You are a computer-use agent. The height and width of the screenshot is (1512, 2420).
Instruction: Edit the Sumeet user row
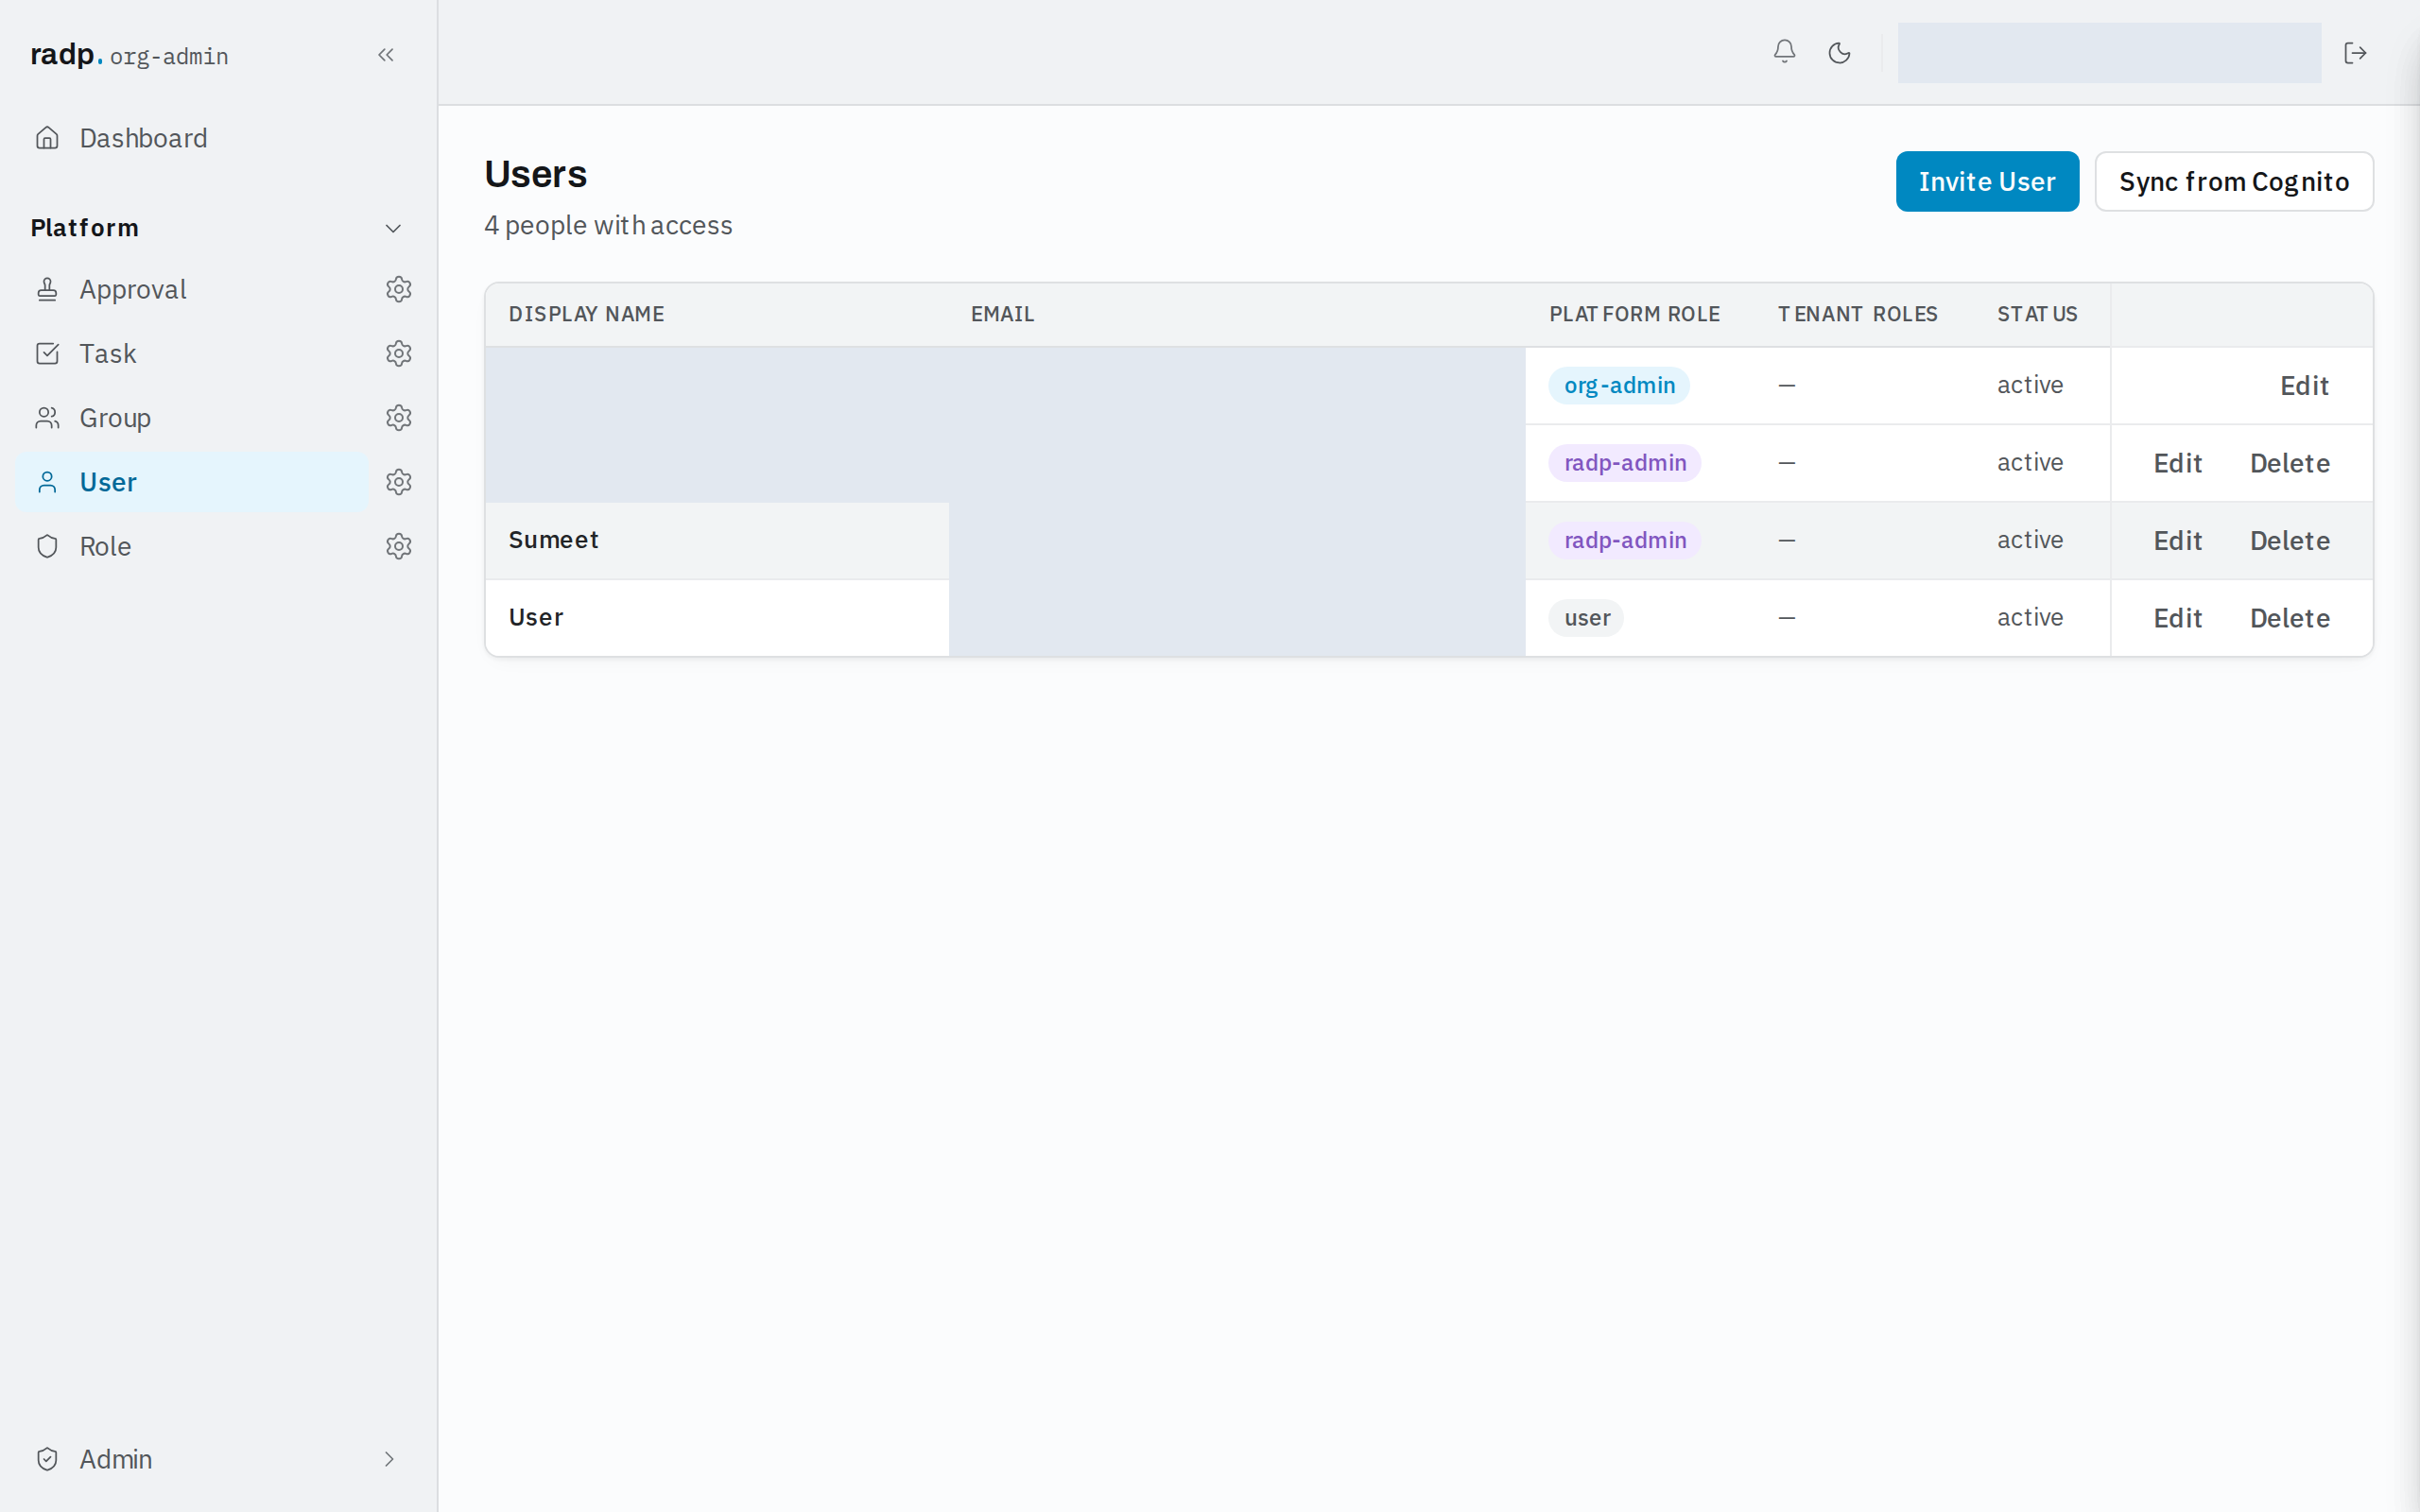point(2178,541)
